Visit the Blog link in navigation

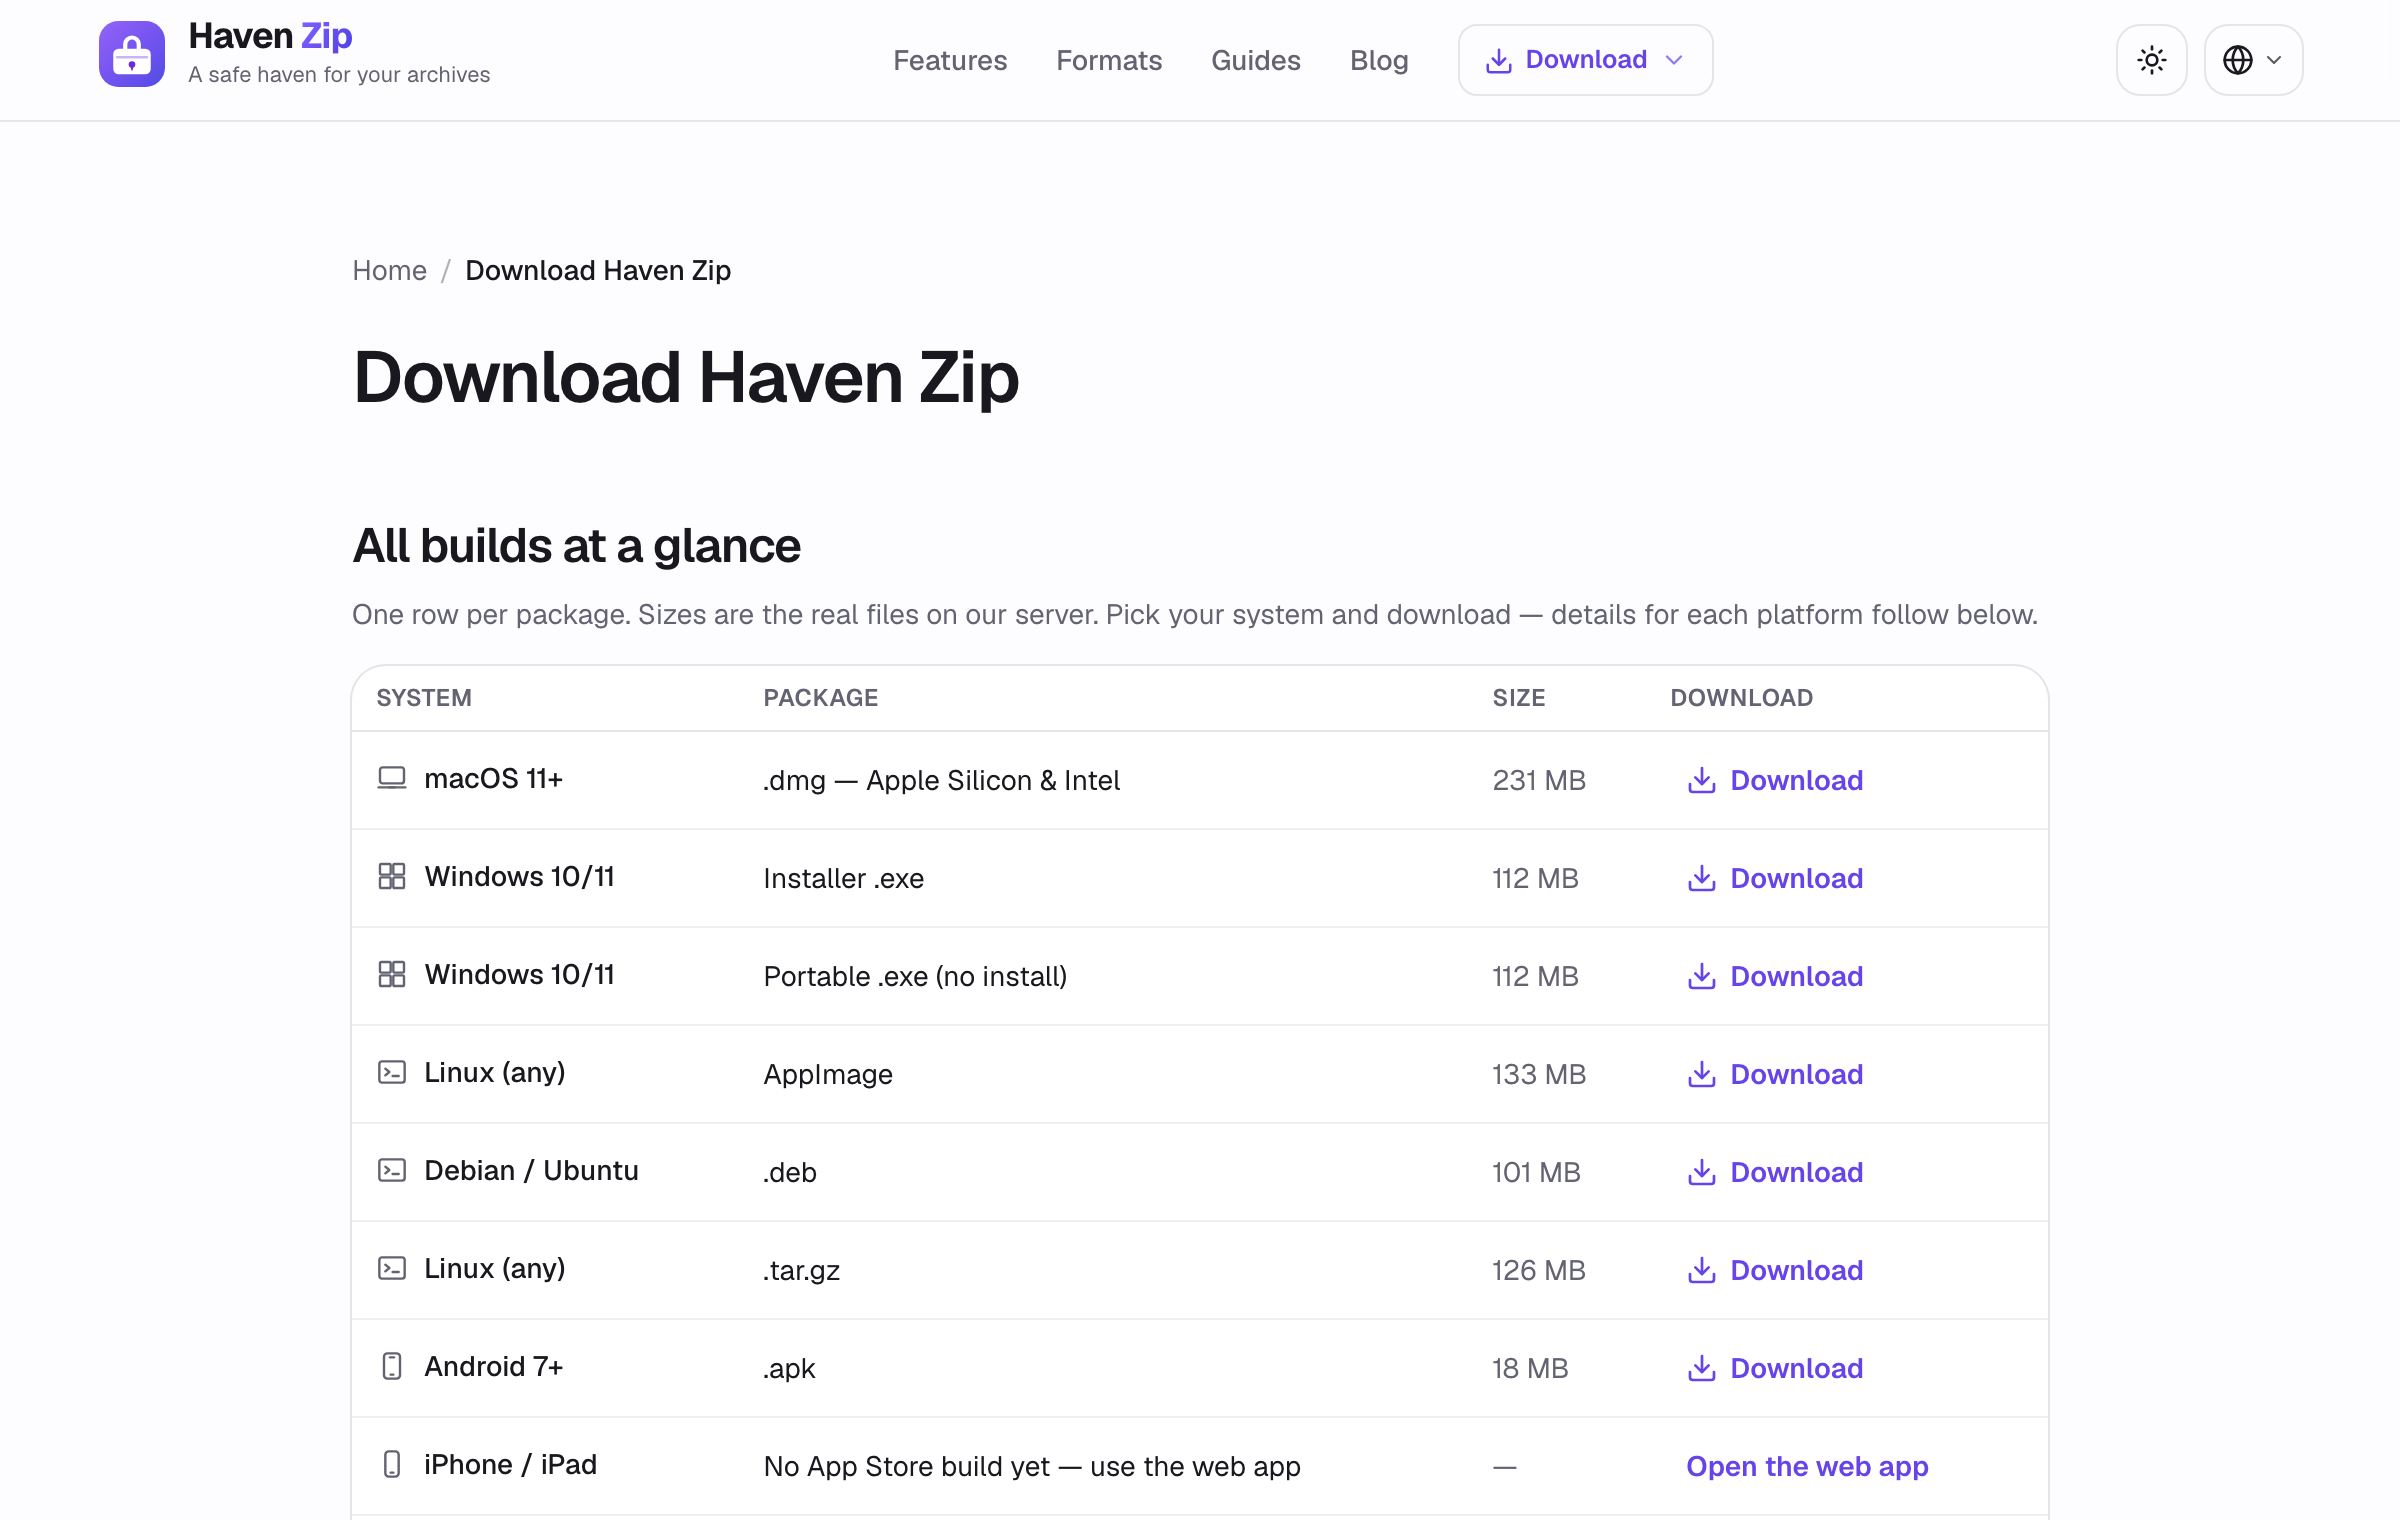(x=1379, y=61)
